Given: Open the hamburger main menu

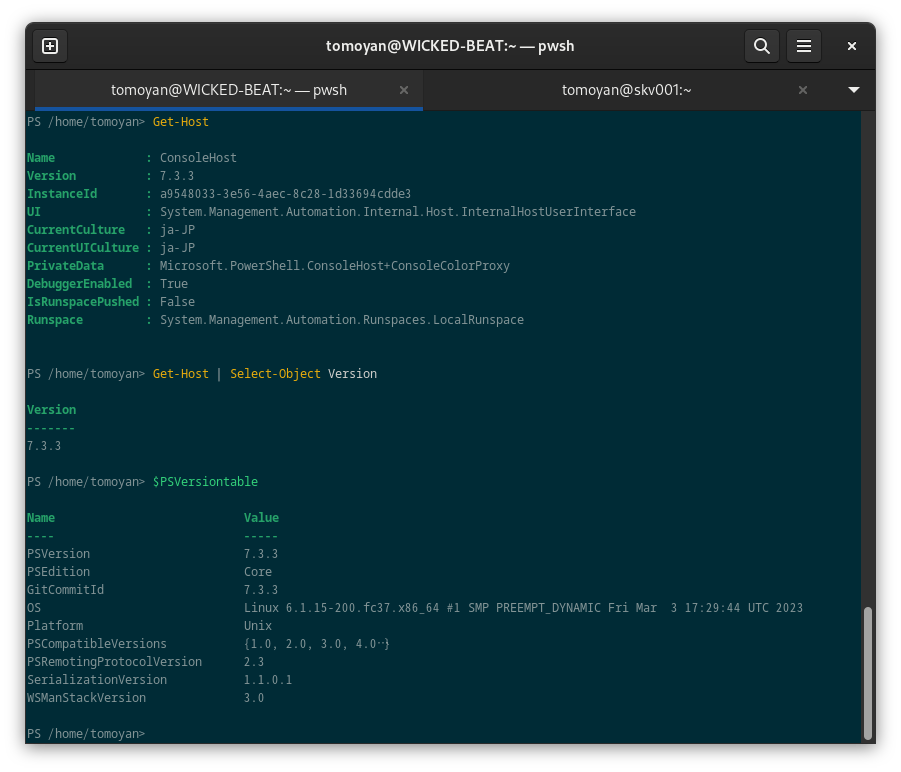Looking at the screenshot, I should (x=803, y=46).
